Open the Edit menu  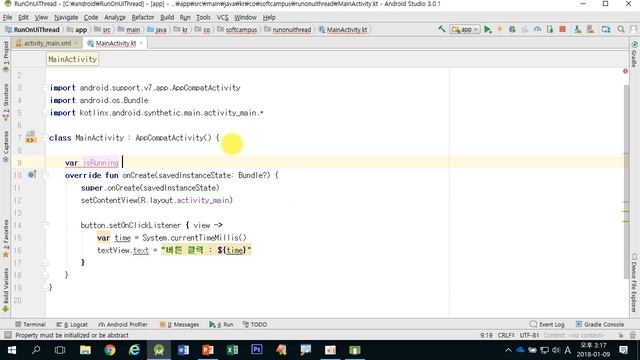pos(23,17)
